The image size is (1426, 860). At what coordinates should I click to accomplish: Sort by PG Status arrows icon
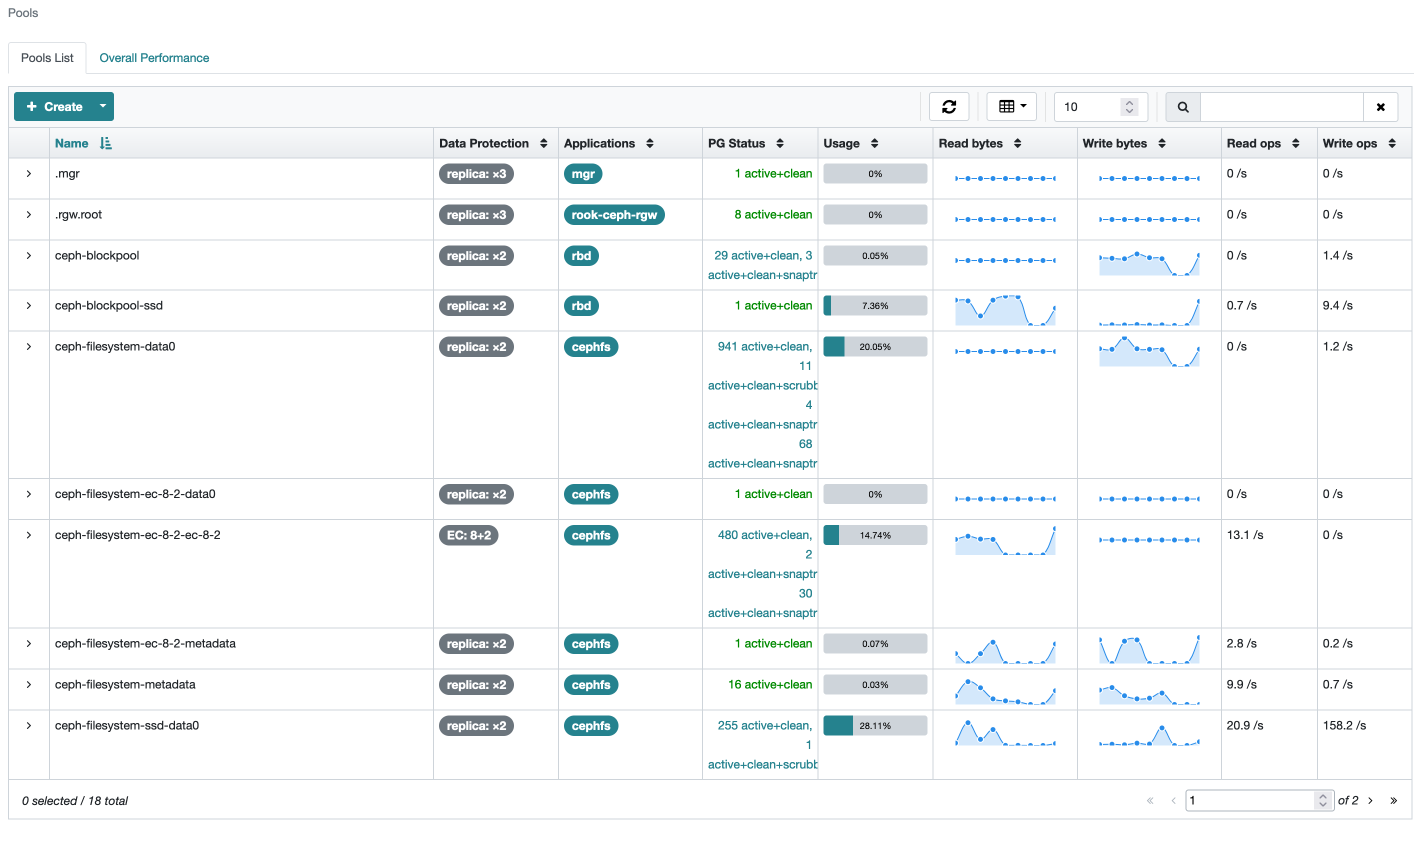[x=780, y=144]
